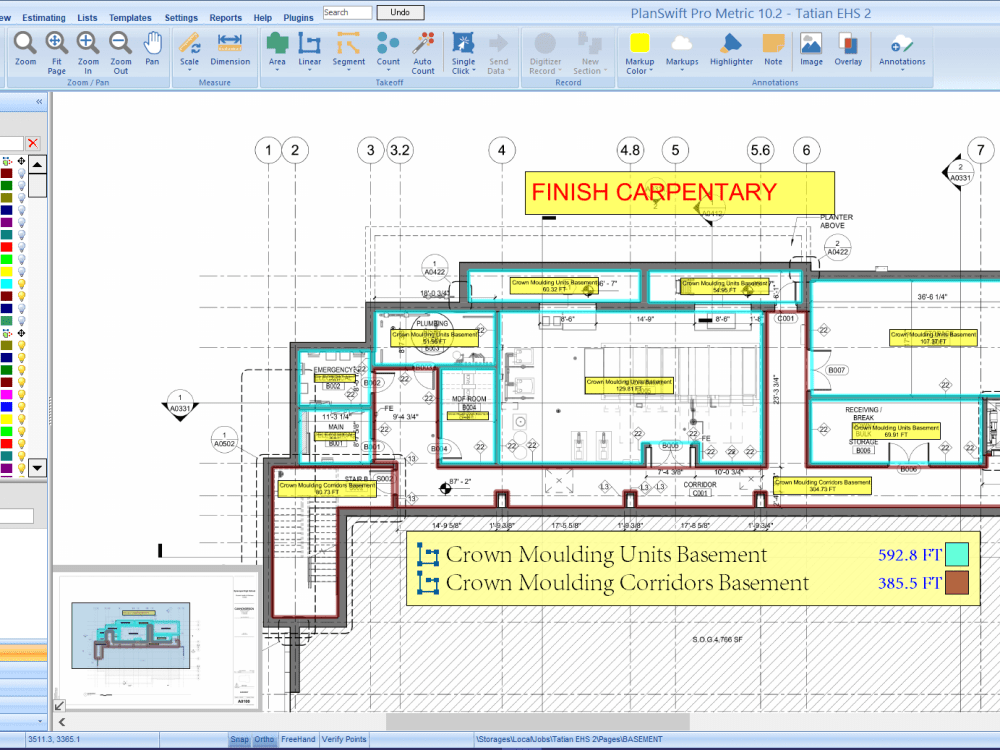
Task: Click the cyan legend swatch for Units Basement
Action: tap(957, 554)
